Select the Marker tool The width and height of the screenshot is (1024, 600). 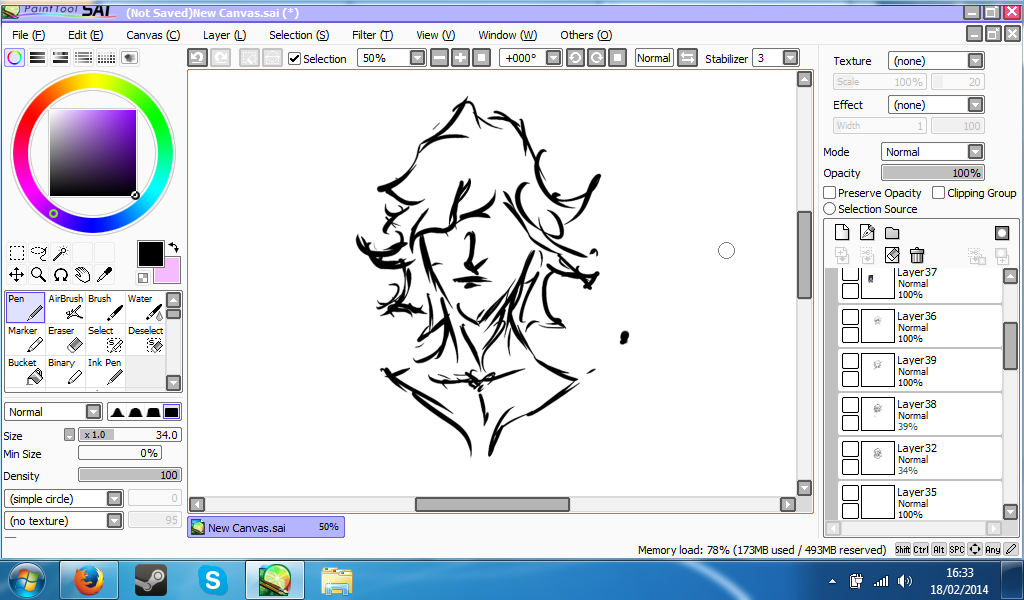pyautogui.click(x=25, y=339)
